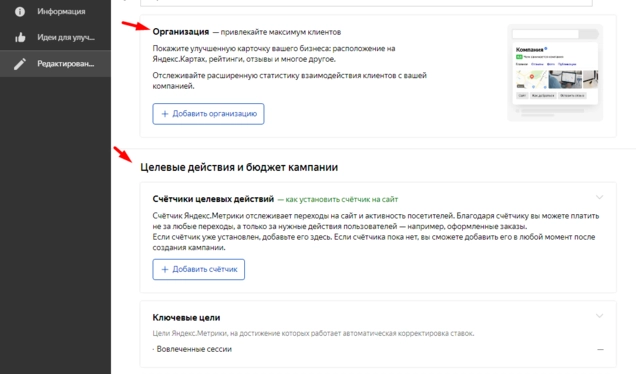Open the как установить счётчик на сайт link

[342, 200]
